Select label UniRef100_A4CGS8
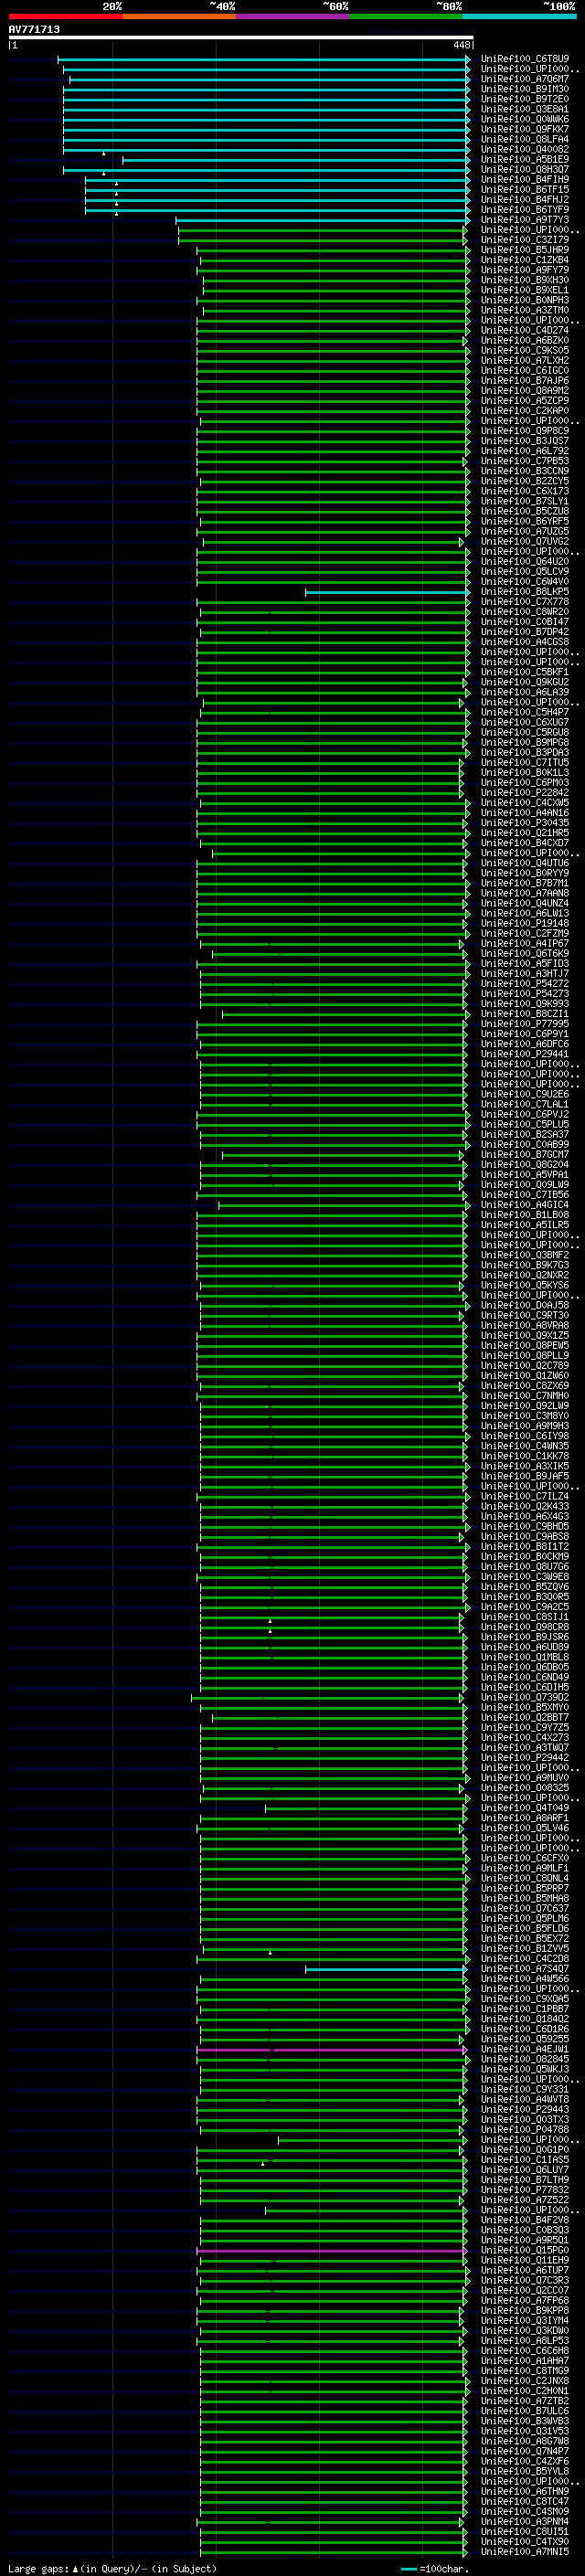The width and height of the screenshot is (585, 2576). pos(524,642)
